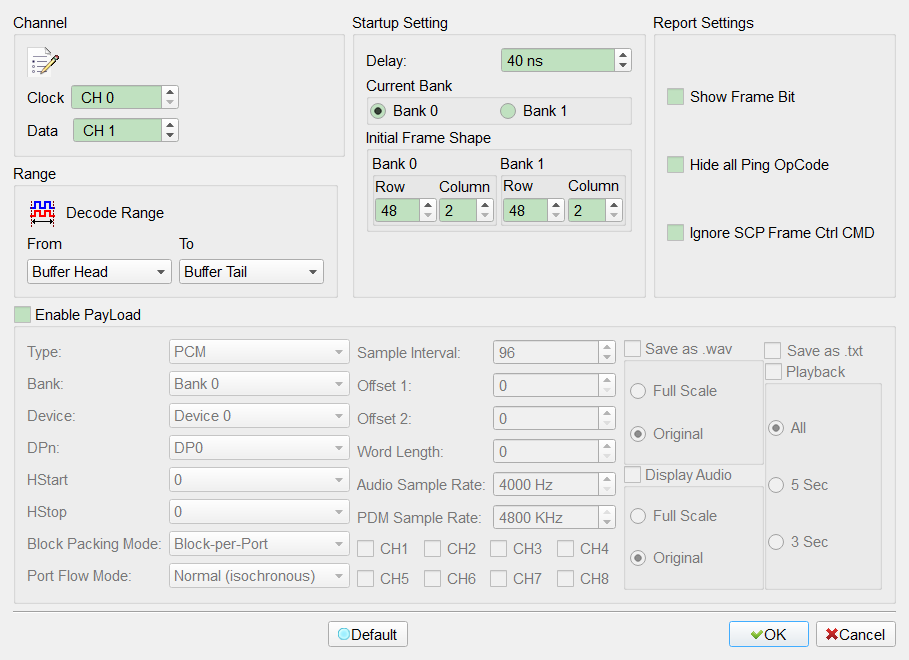This screenshot has width=909, height=660.
Task: Click the Offset 1 field
Action: [x=546, y=386]
